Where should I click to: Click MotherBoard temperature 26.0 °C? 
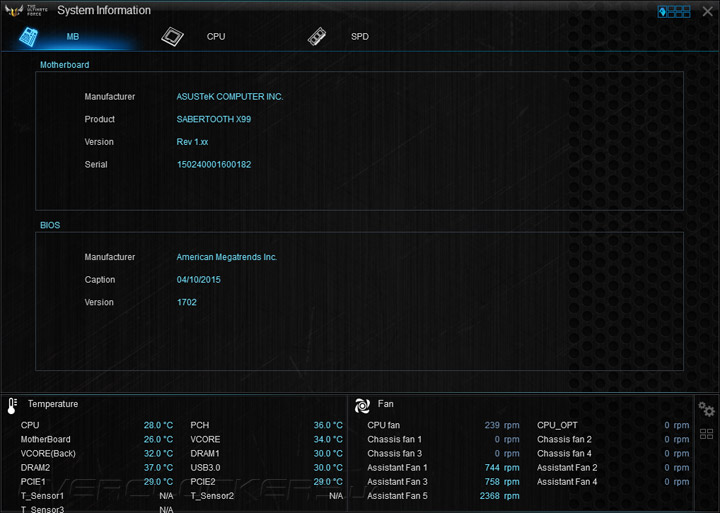click(158, 440)
